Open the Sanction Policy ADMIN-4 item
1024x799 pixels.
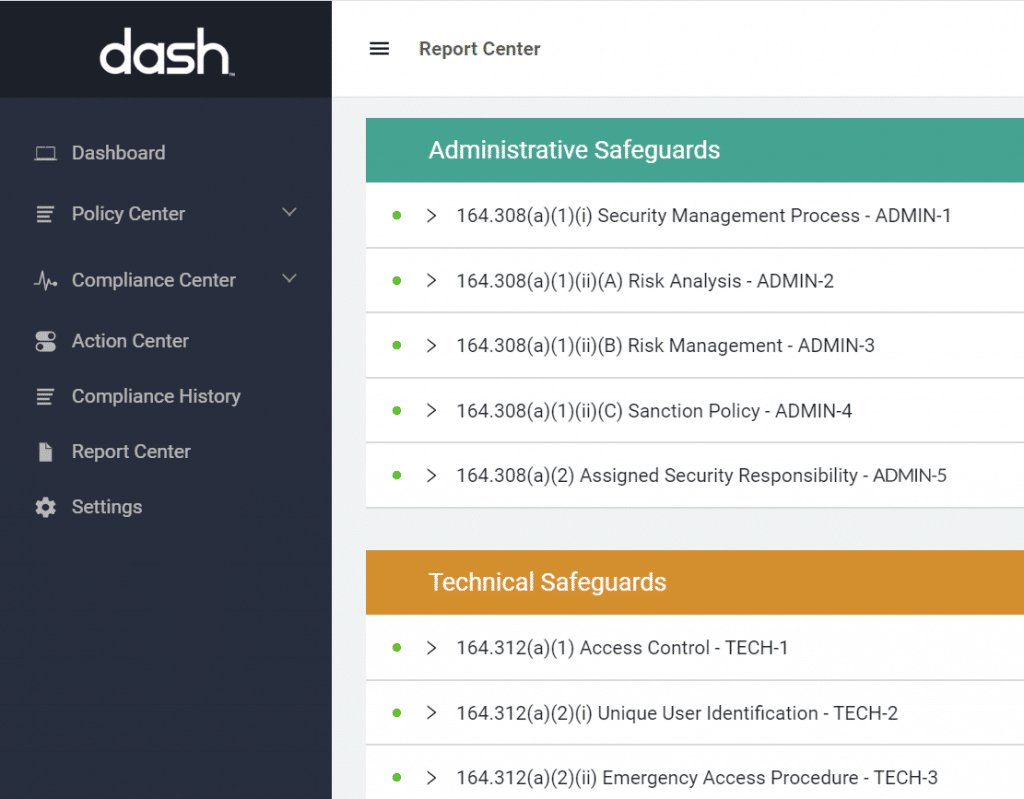tap(654, 411)
